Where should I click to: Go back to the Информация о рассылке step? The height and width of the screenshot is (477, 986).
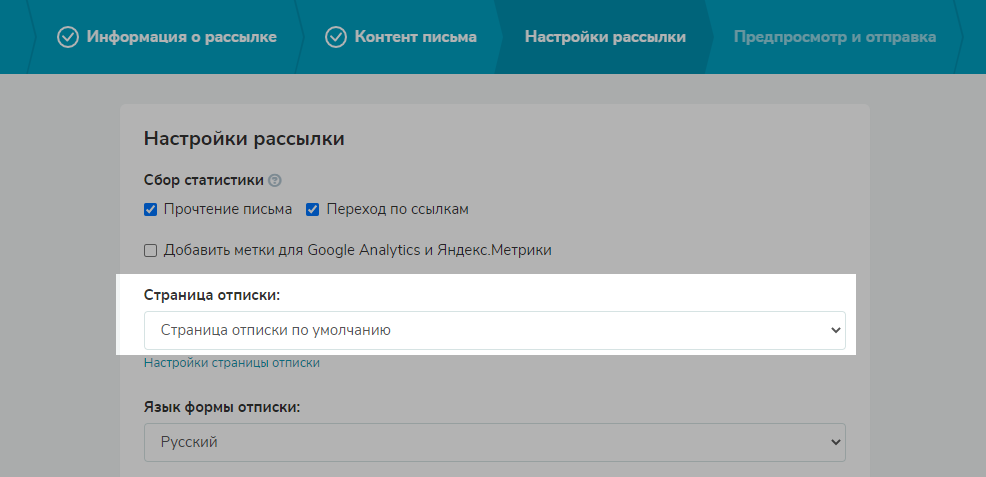click(x=181, y=37)
